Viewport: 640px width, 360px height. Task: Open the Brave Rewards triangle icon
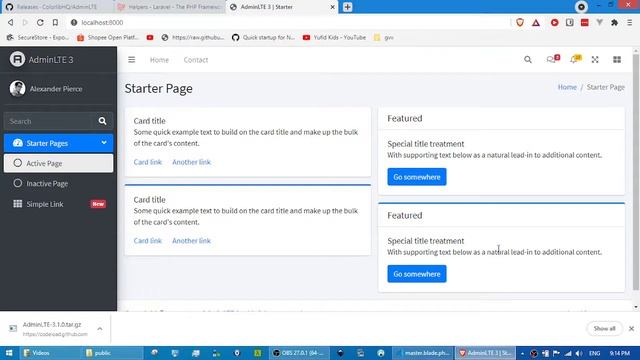536,23
